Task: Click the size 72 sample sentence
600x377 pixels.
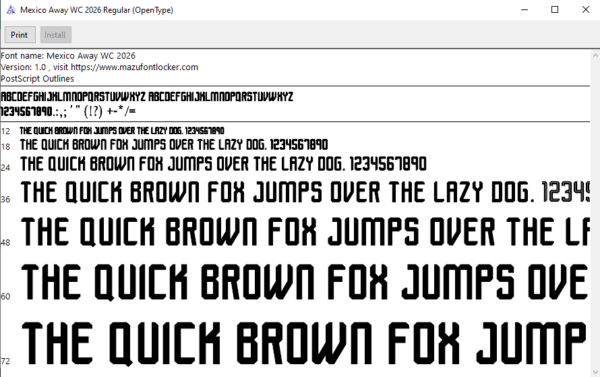Action: (304, 344)
